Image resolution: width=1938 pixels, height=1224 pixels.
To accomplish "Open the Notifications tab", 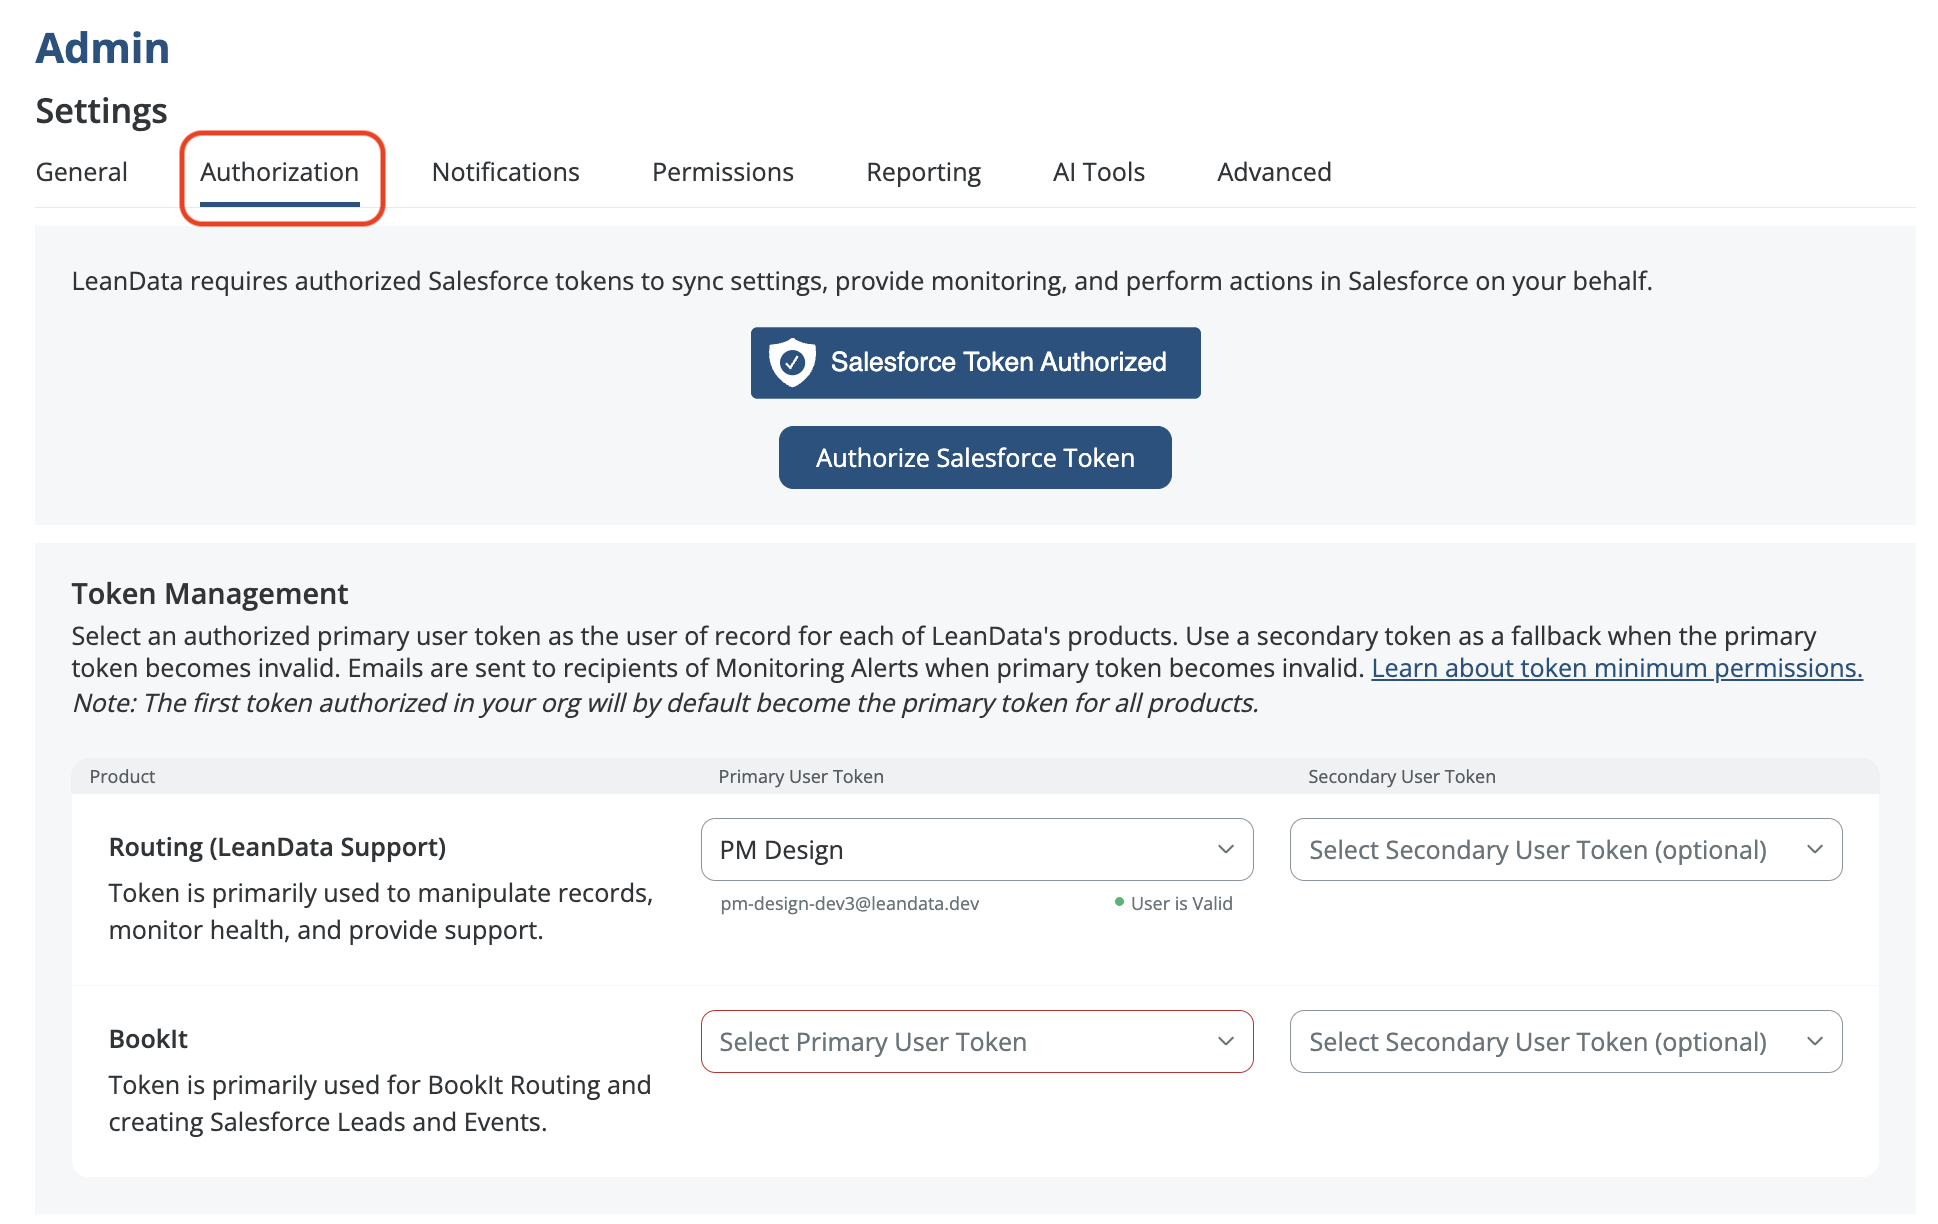I will click(x=505, y=172).
